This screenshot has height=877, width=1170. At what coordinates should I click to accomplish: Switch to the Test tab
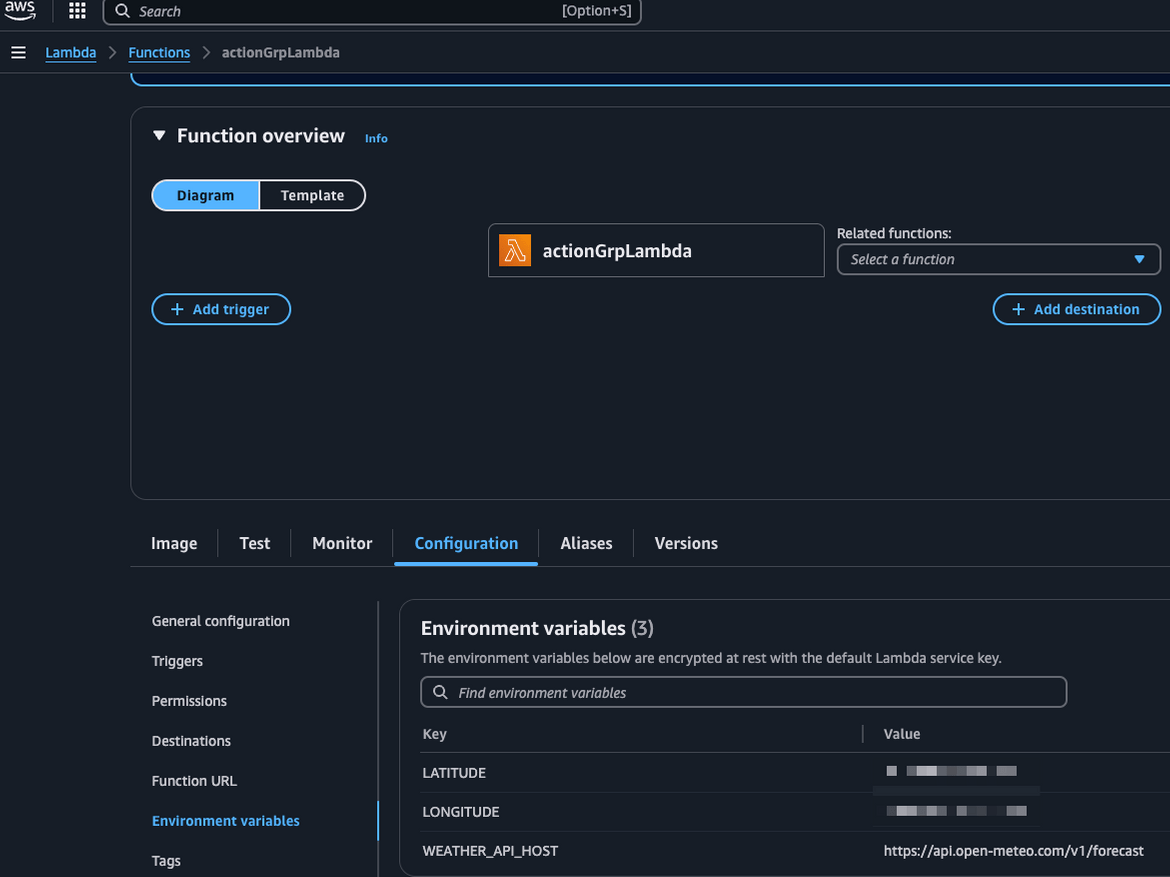click(x=254, y=543)
